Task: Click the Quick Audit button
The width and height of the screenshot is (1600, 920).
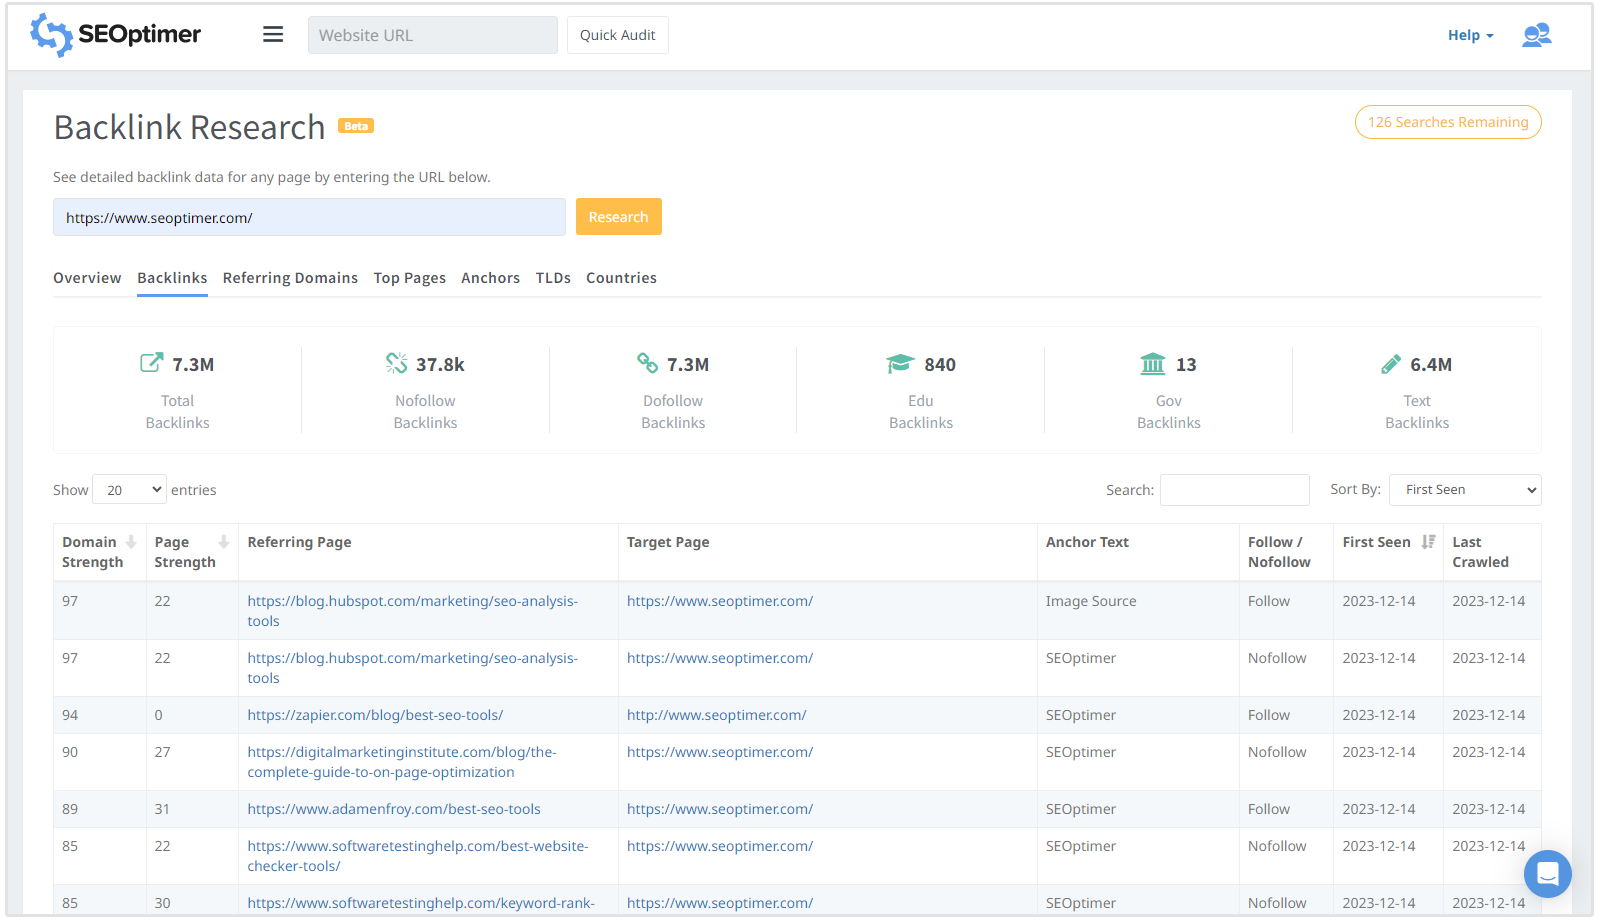Action: click(x=617, y=35)
